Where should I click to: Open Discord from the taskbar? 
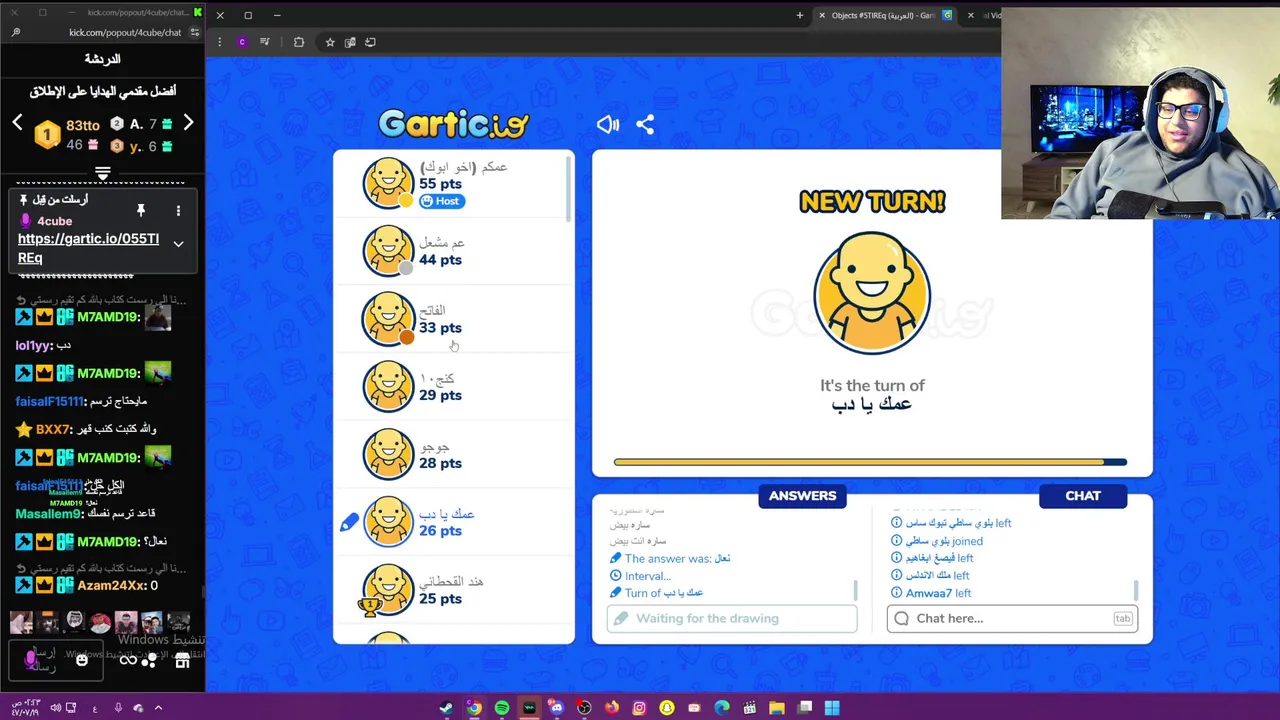pyautogui.click(x=556, y=708)
